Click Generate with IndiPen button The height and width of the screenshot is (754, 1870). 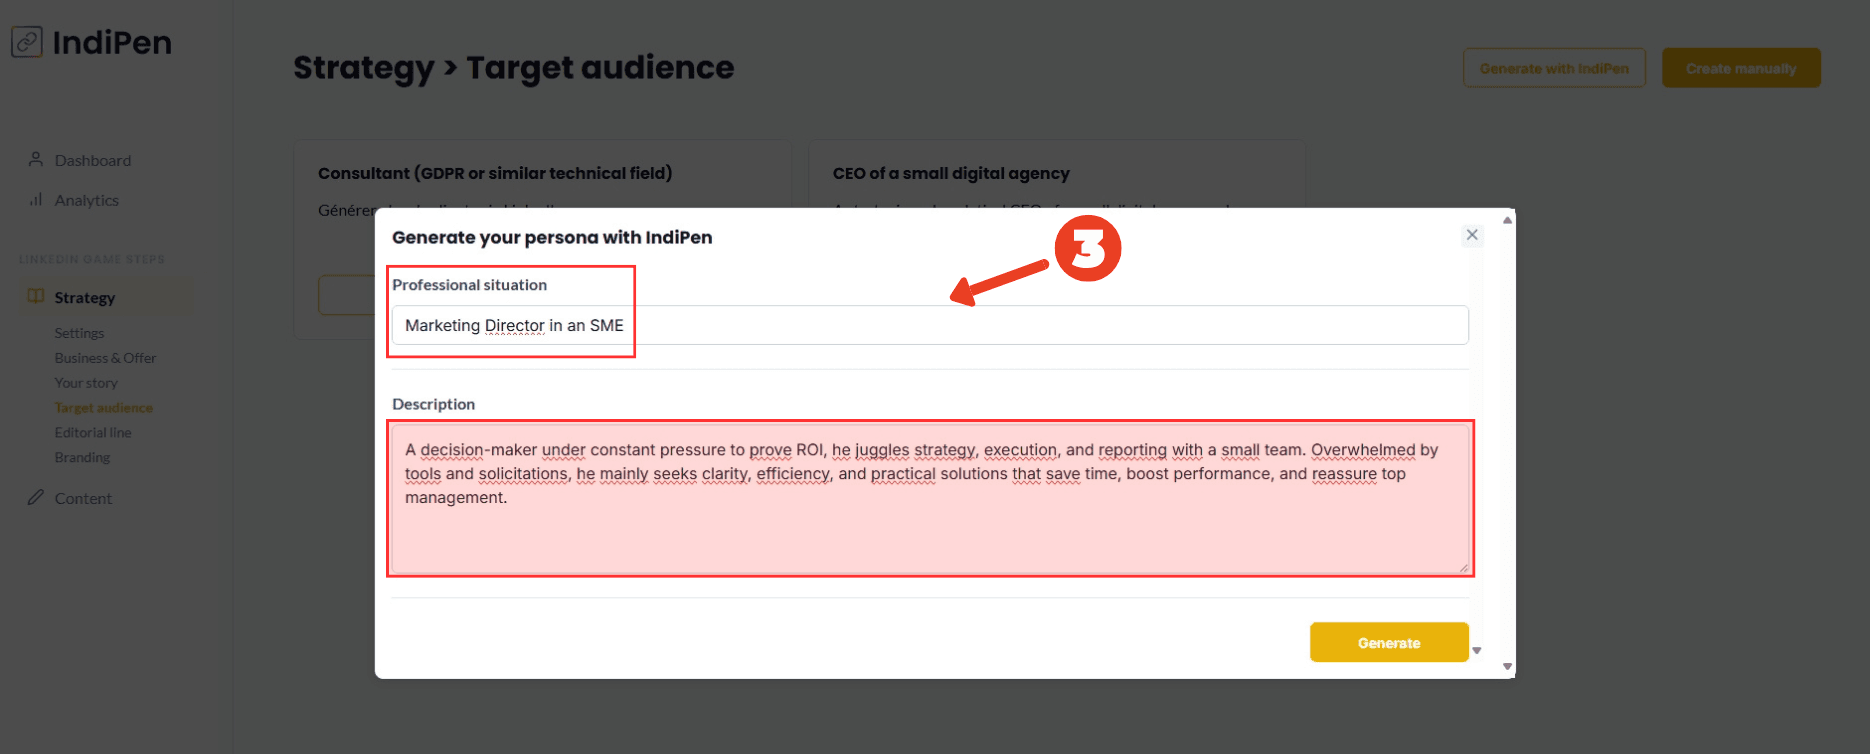(x=1554, y=68)
